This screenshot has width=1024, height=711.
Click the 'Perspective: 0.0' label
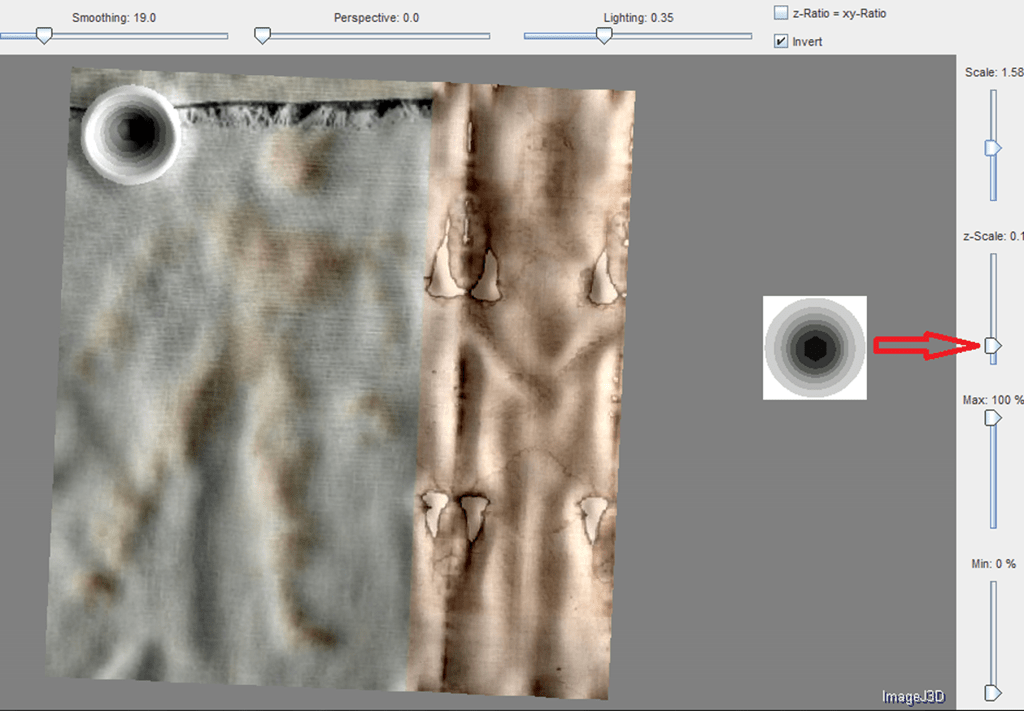376,18
